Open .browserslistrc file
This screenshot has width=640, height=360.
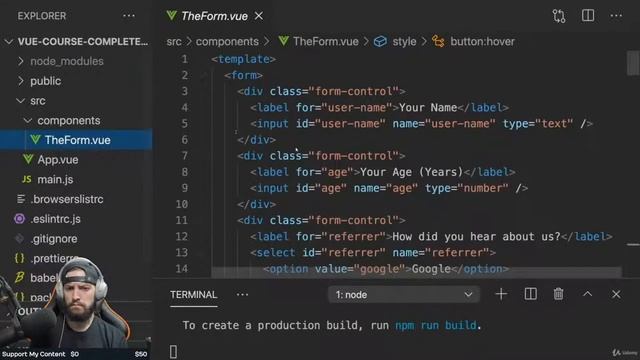click(67, 199)
